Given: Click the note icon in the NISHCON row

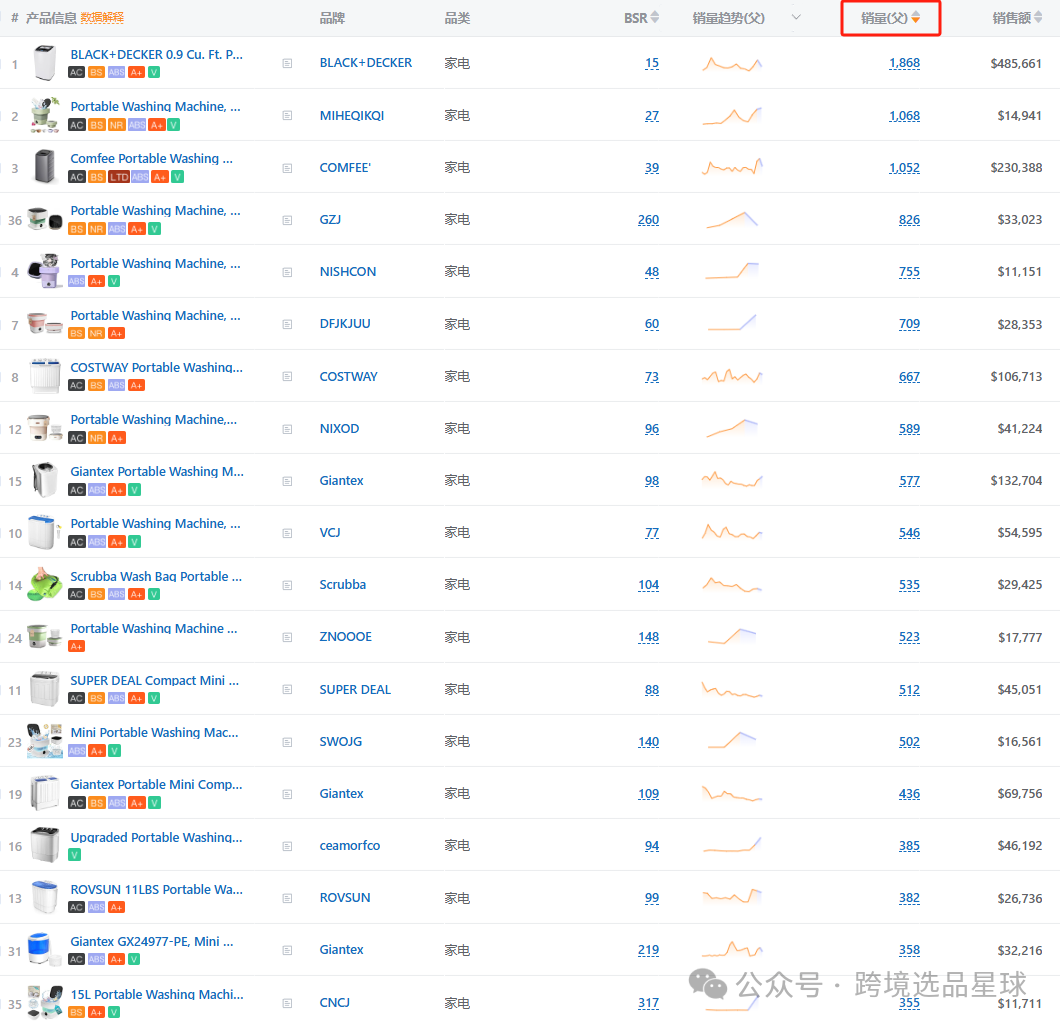Looking at the screenshot, I should pos(287,272).
